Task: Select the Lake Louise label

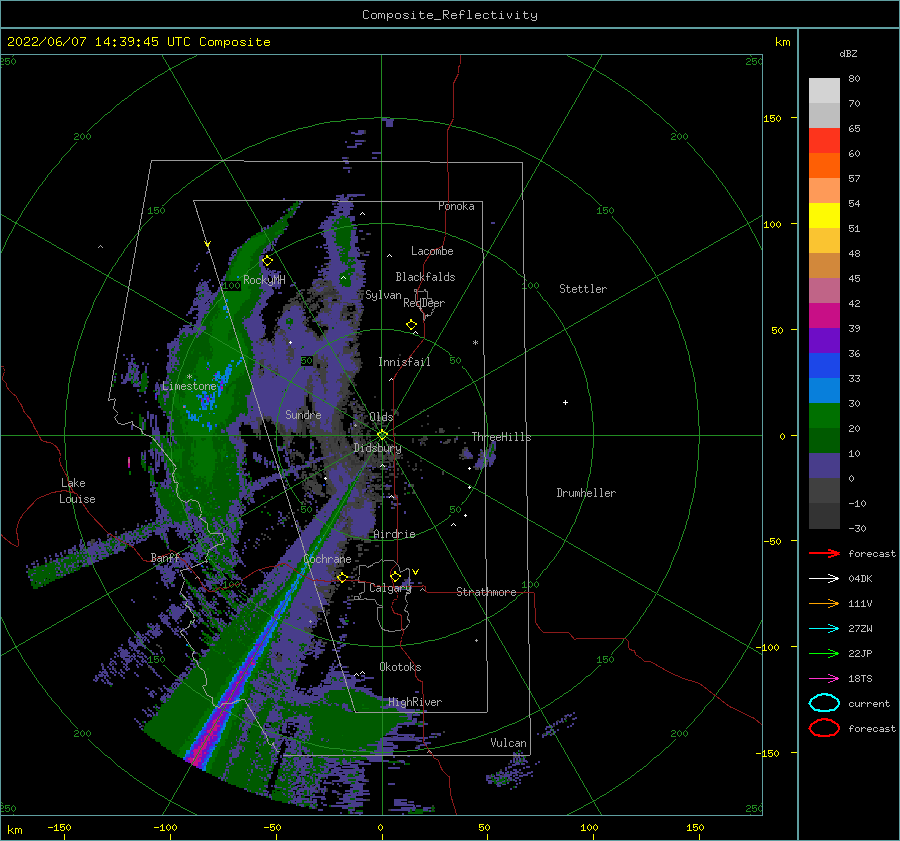Action: [x=77, y=491]
